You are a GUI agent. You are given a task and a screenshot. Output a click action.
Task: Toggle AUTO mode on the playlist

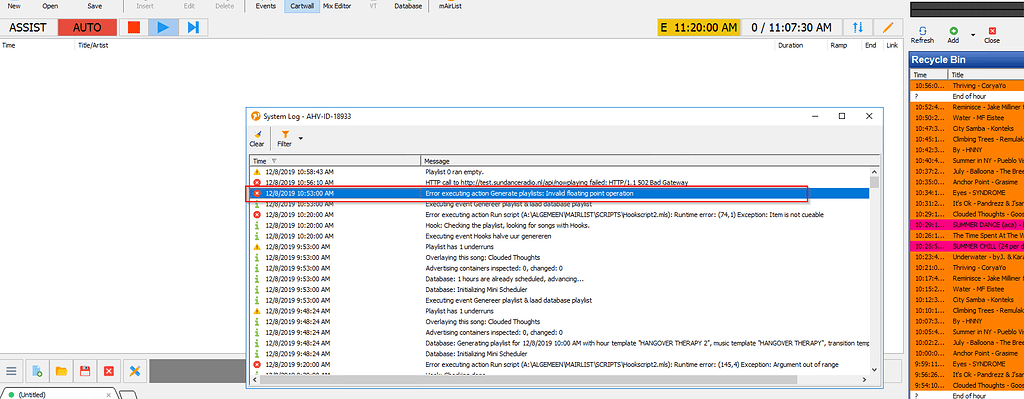pos(87,27)
